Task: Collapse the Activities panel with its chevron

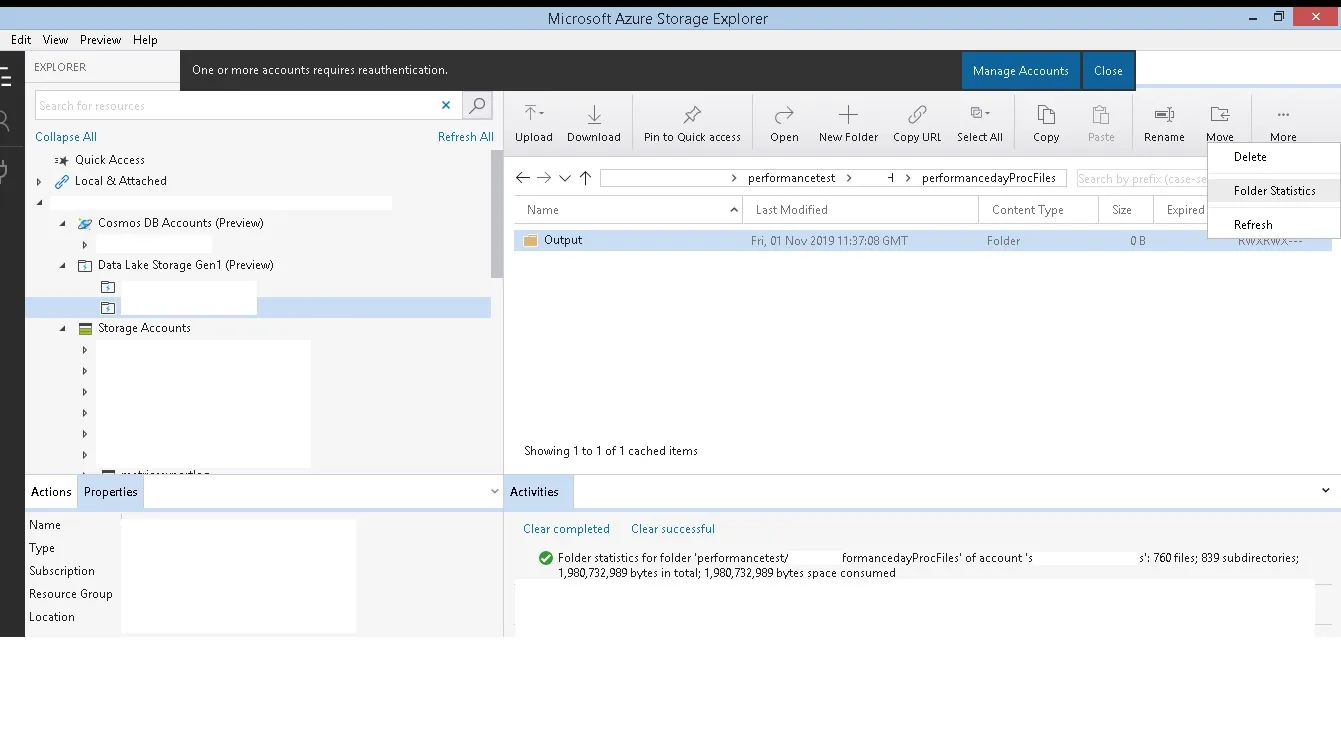Action: tap(1326, 491)
